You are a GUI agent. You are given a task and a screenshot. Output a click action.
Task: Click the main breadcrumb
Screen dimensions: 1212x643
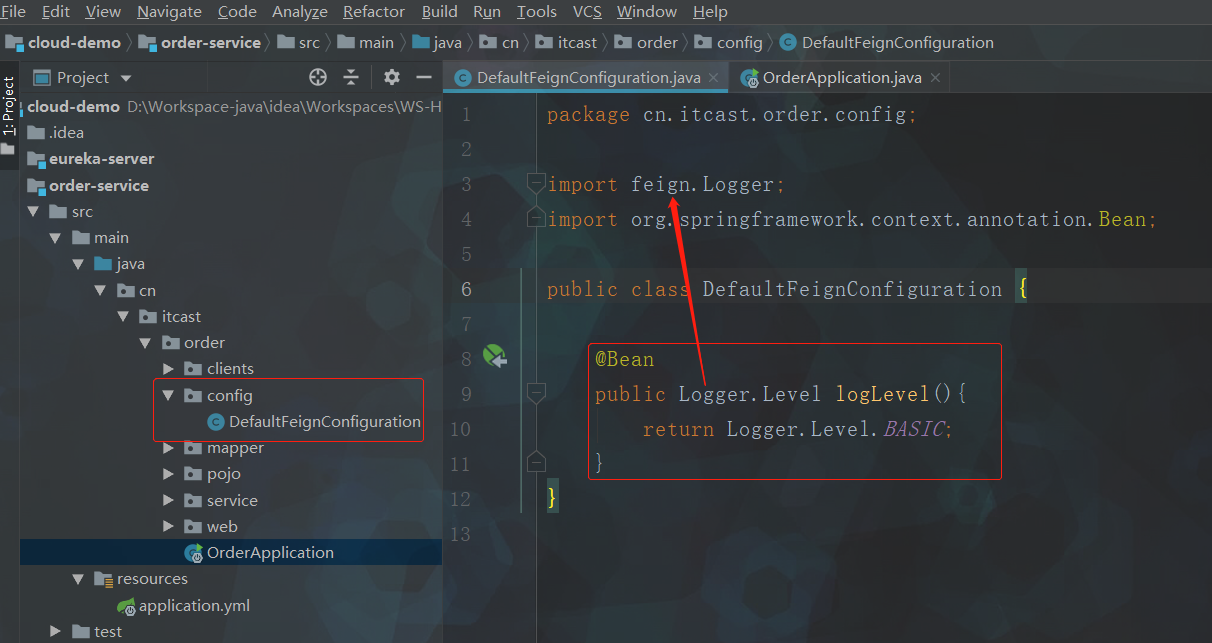point(365,42)
